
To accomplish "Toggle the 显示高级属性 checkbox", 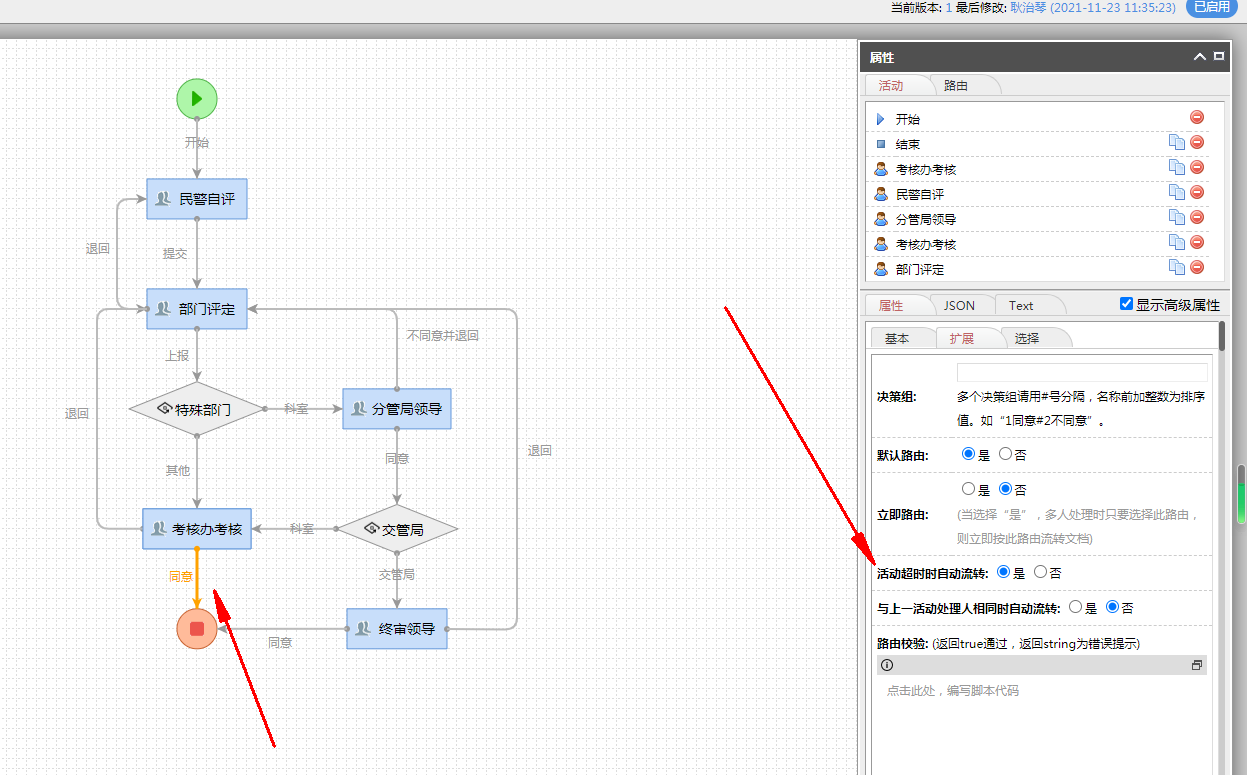I will (1126, 304).
